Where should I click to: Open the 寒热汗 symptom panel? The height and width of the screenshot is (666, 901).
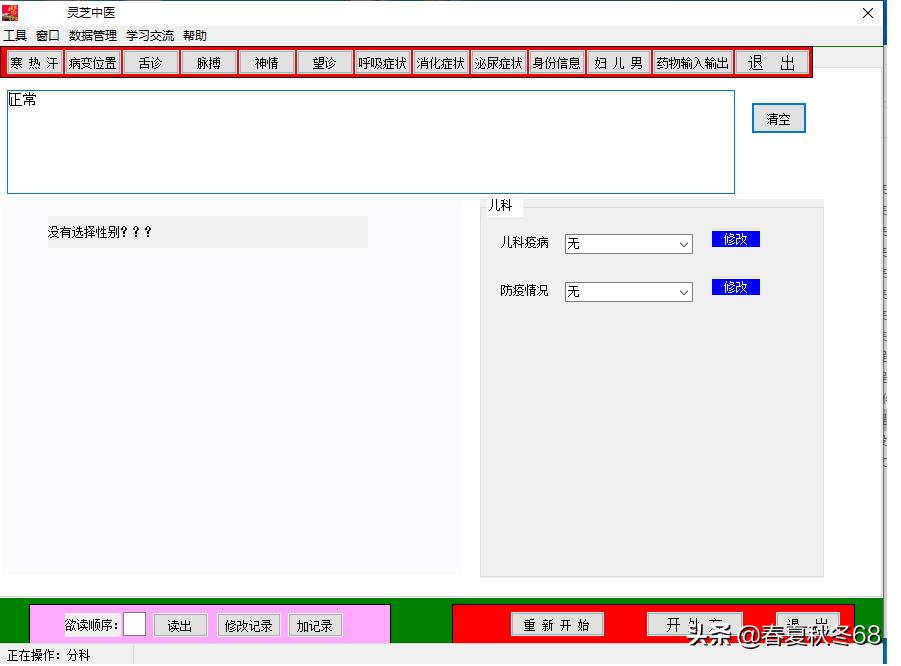click(34, 61)
